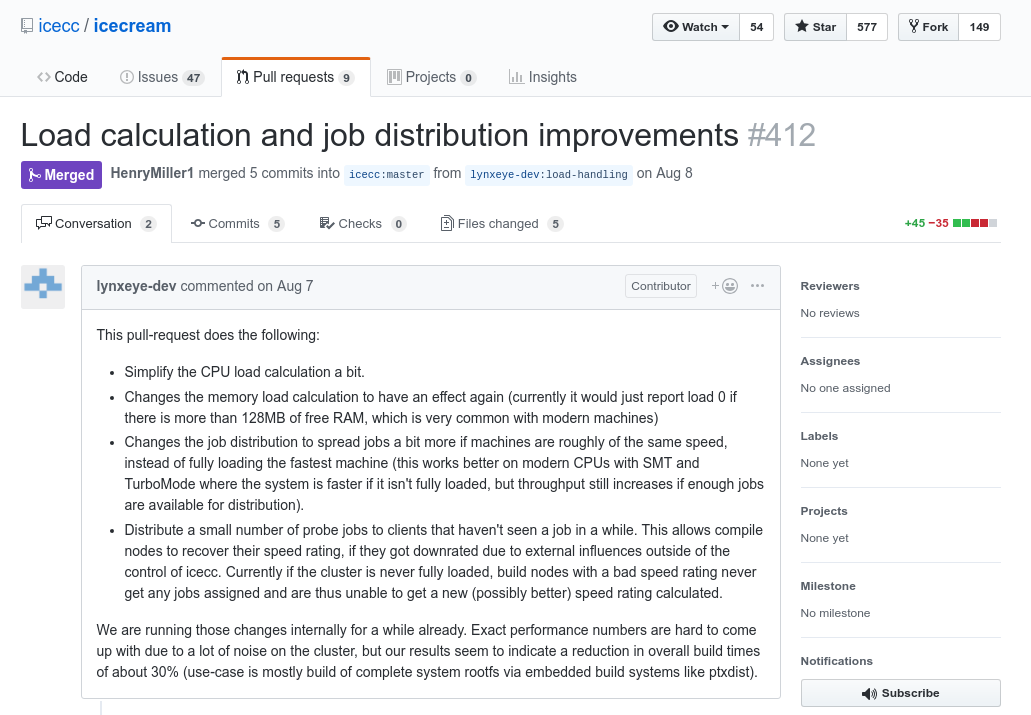Open the comment options ellipsis menu
1031x715 pixels.
click(x=757, y=285)
